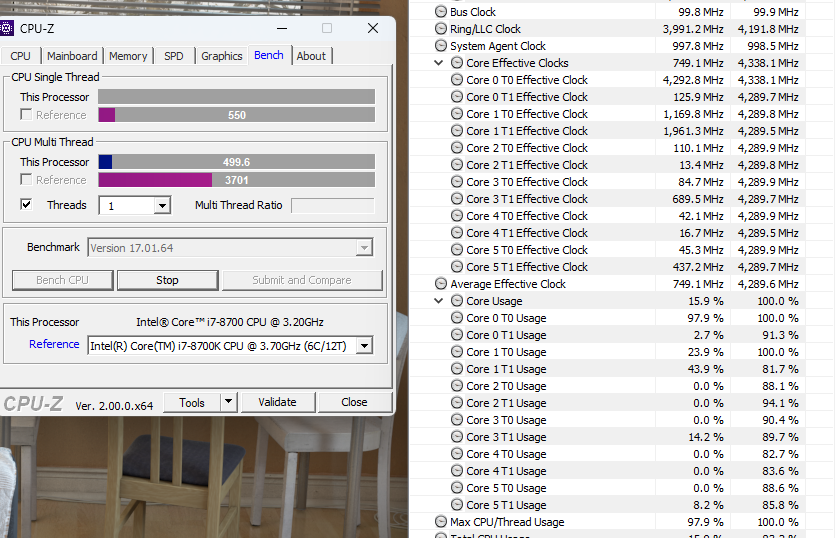Click the CPU-Z app icon in title bar
Image resolution: width=835 pixels, height=538 pixels.
point(6,28)
